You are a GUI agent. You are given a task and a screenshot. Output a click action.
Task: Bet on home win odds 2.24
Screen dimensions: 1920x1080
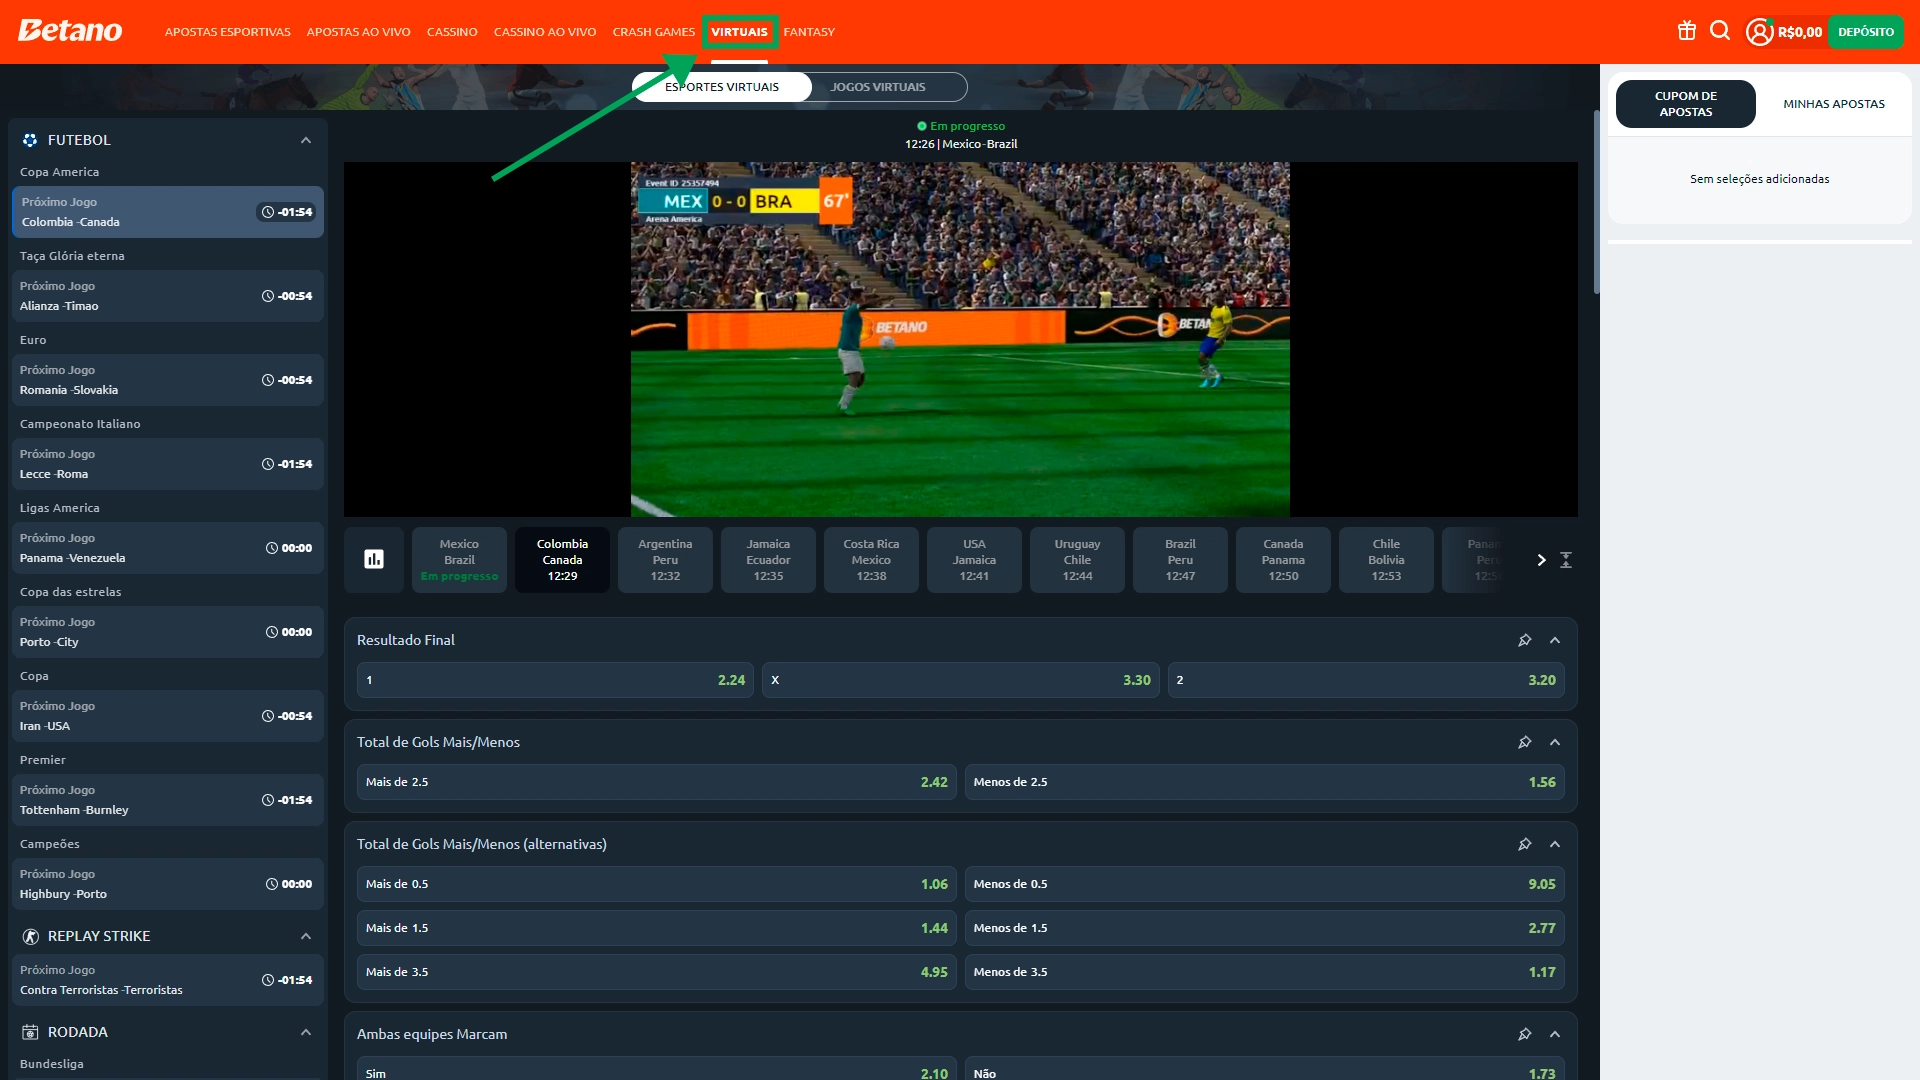[555, 680]
